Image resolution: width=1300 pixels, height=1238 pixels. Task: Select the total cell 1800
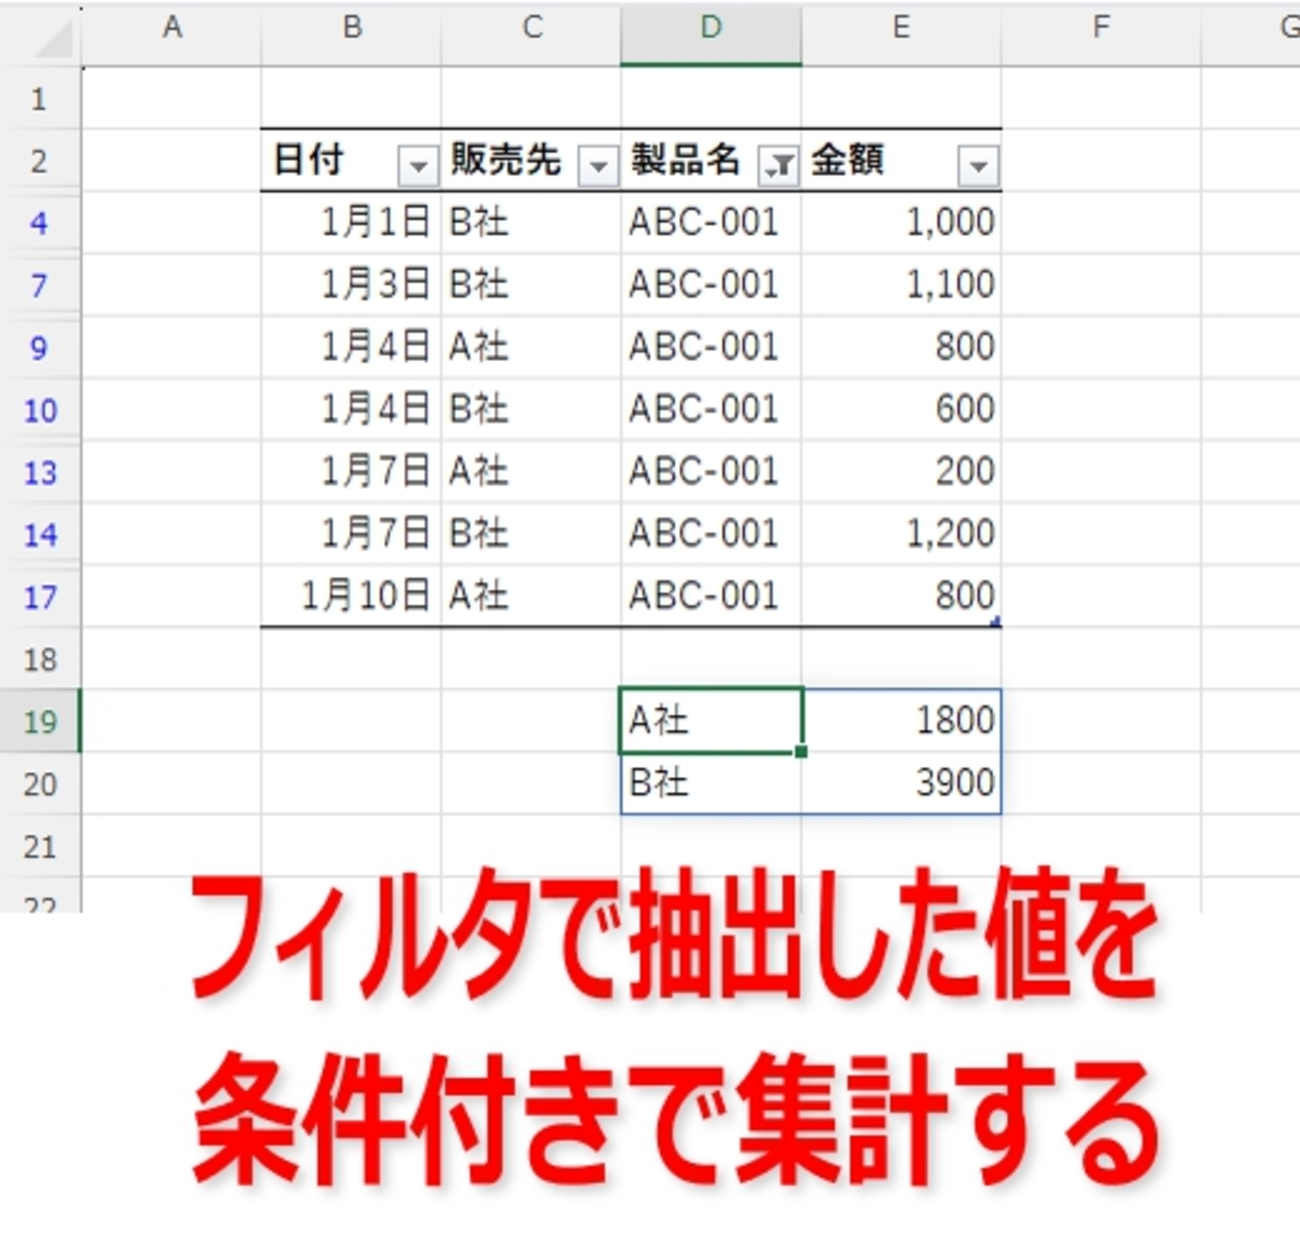coord(901,721)
